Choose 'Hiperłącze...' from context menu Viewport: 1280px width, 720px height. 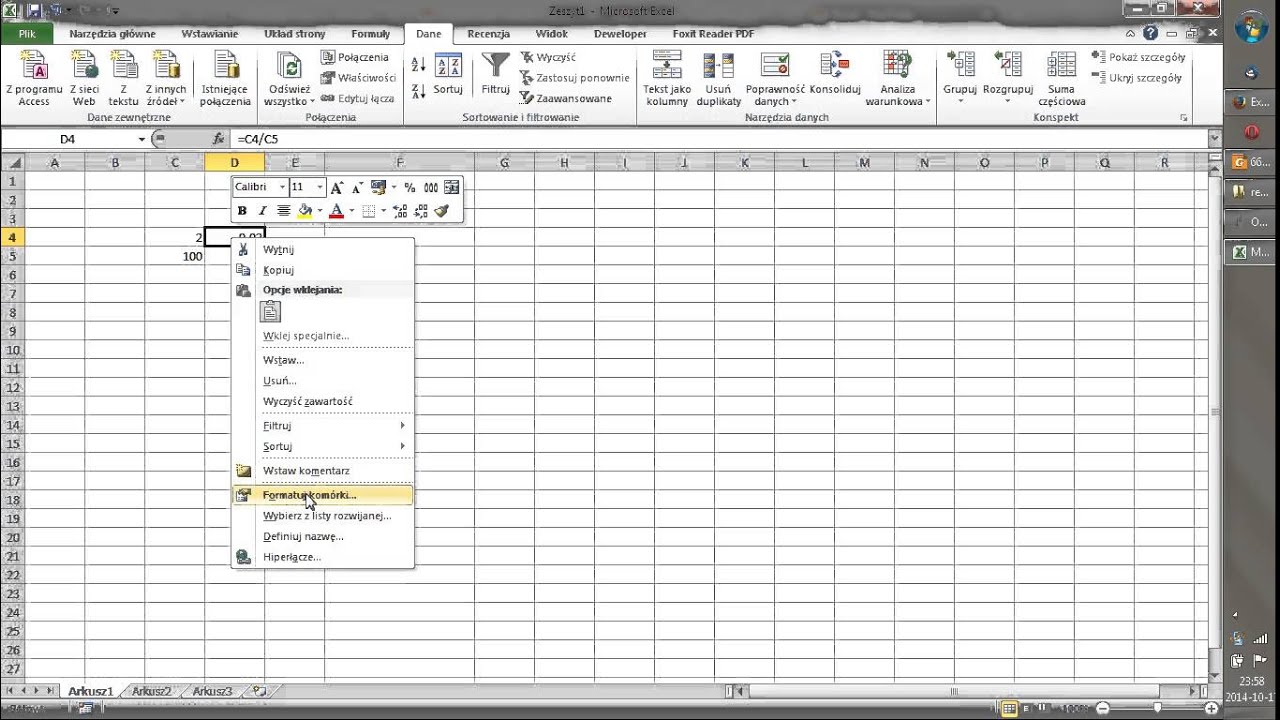click(323, 557)
